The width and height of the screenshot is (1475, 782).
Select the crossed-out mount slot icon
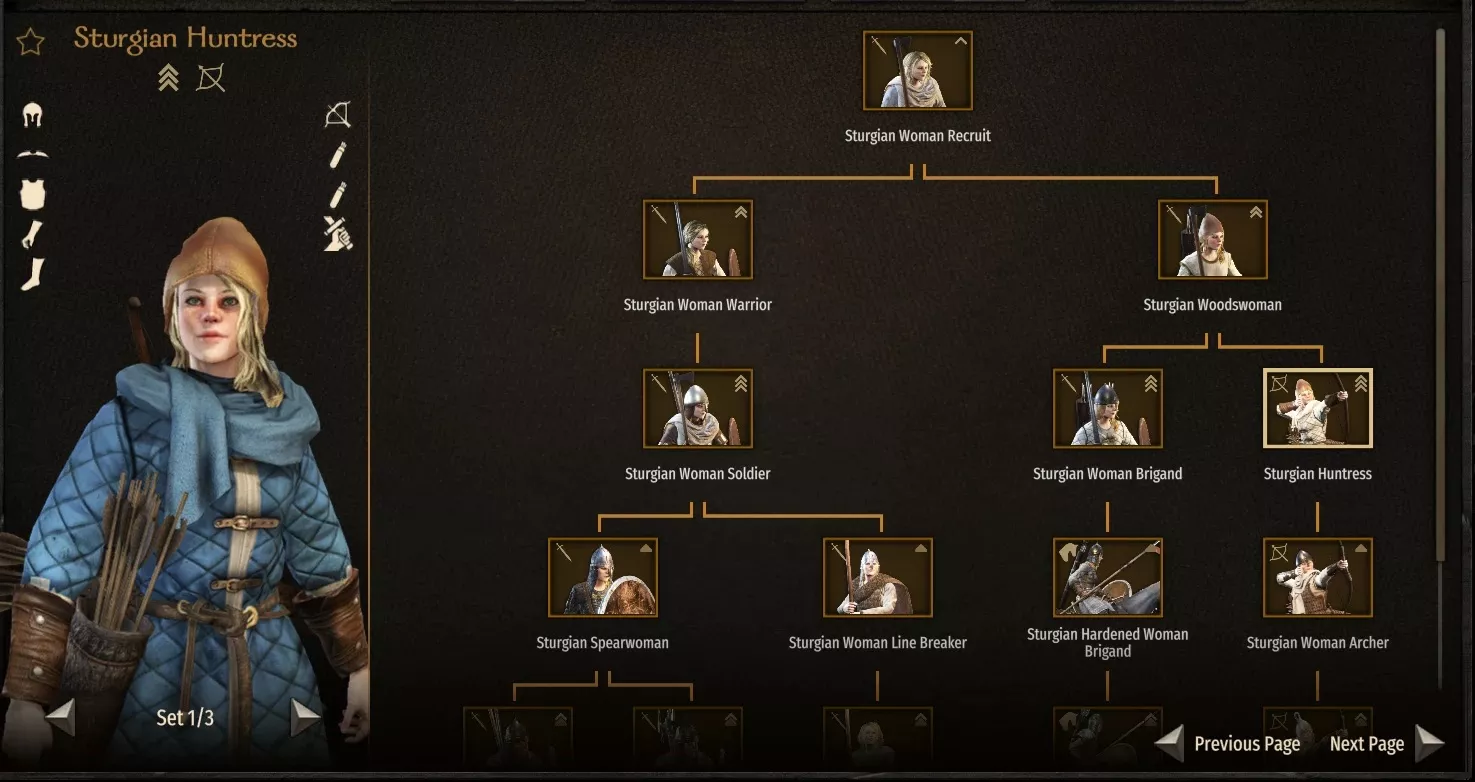(x=338, y=234)
